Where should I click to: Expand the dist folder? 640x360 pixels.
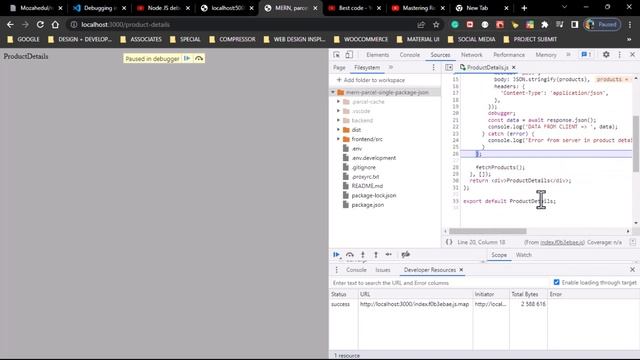(338, 130)
